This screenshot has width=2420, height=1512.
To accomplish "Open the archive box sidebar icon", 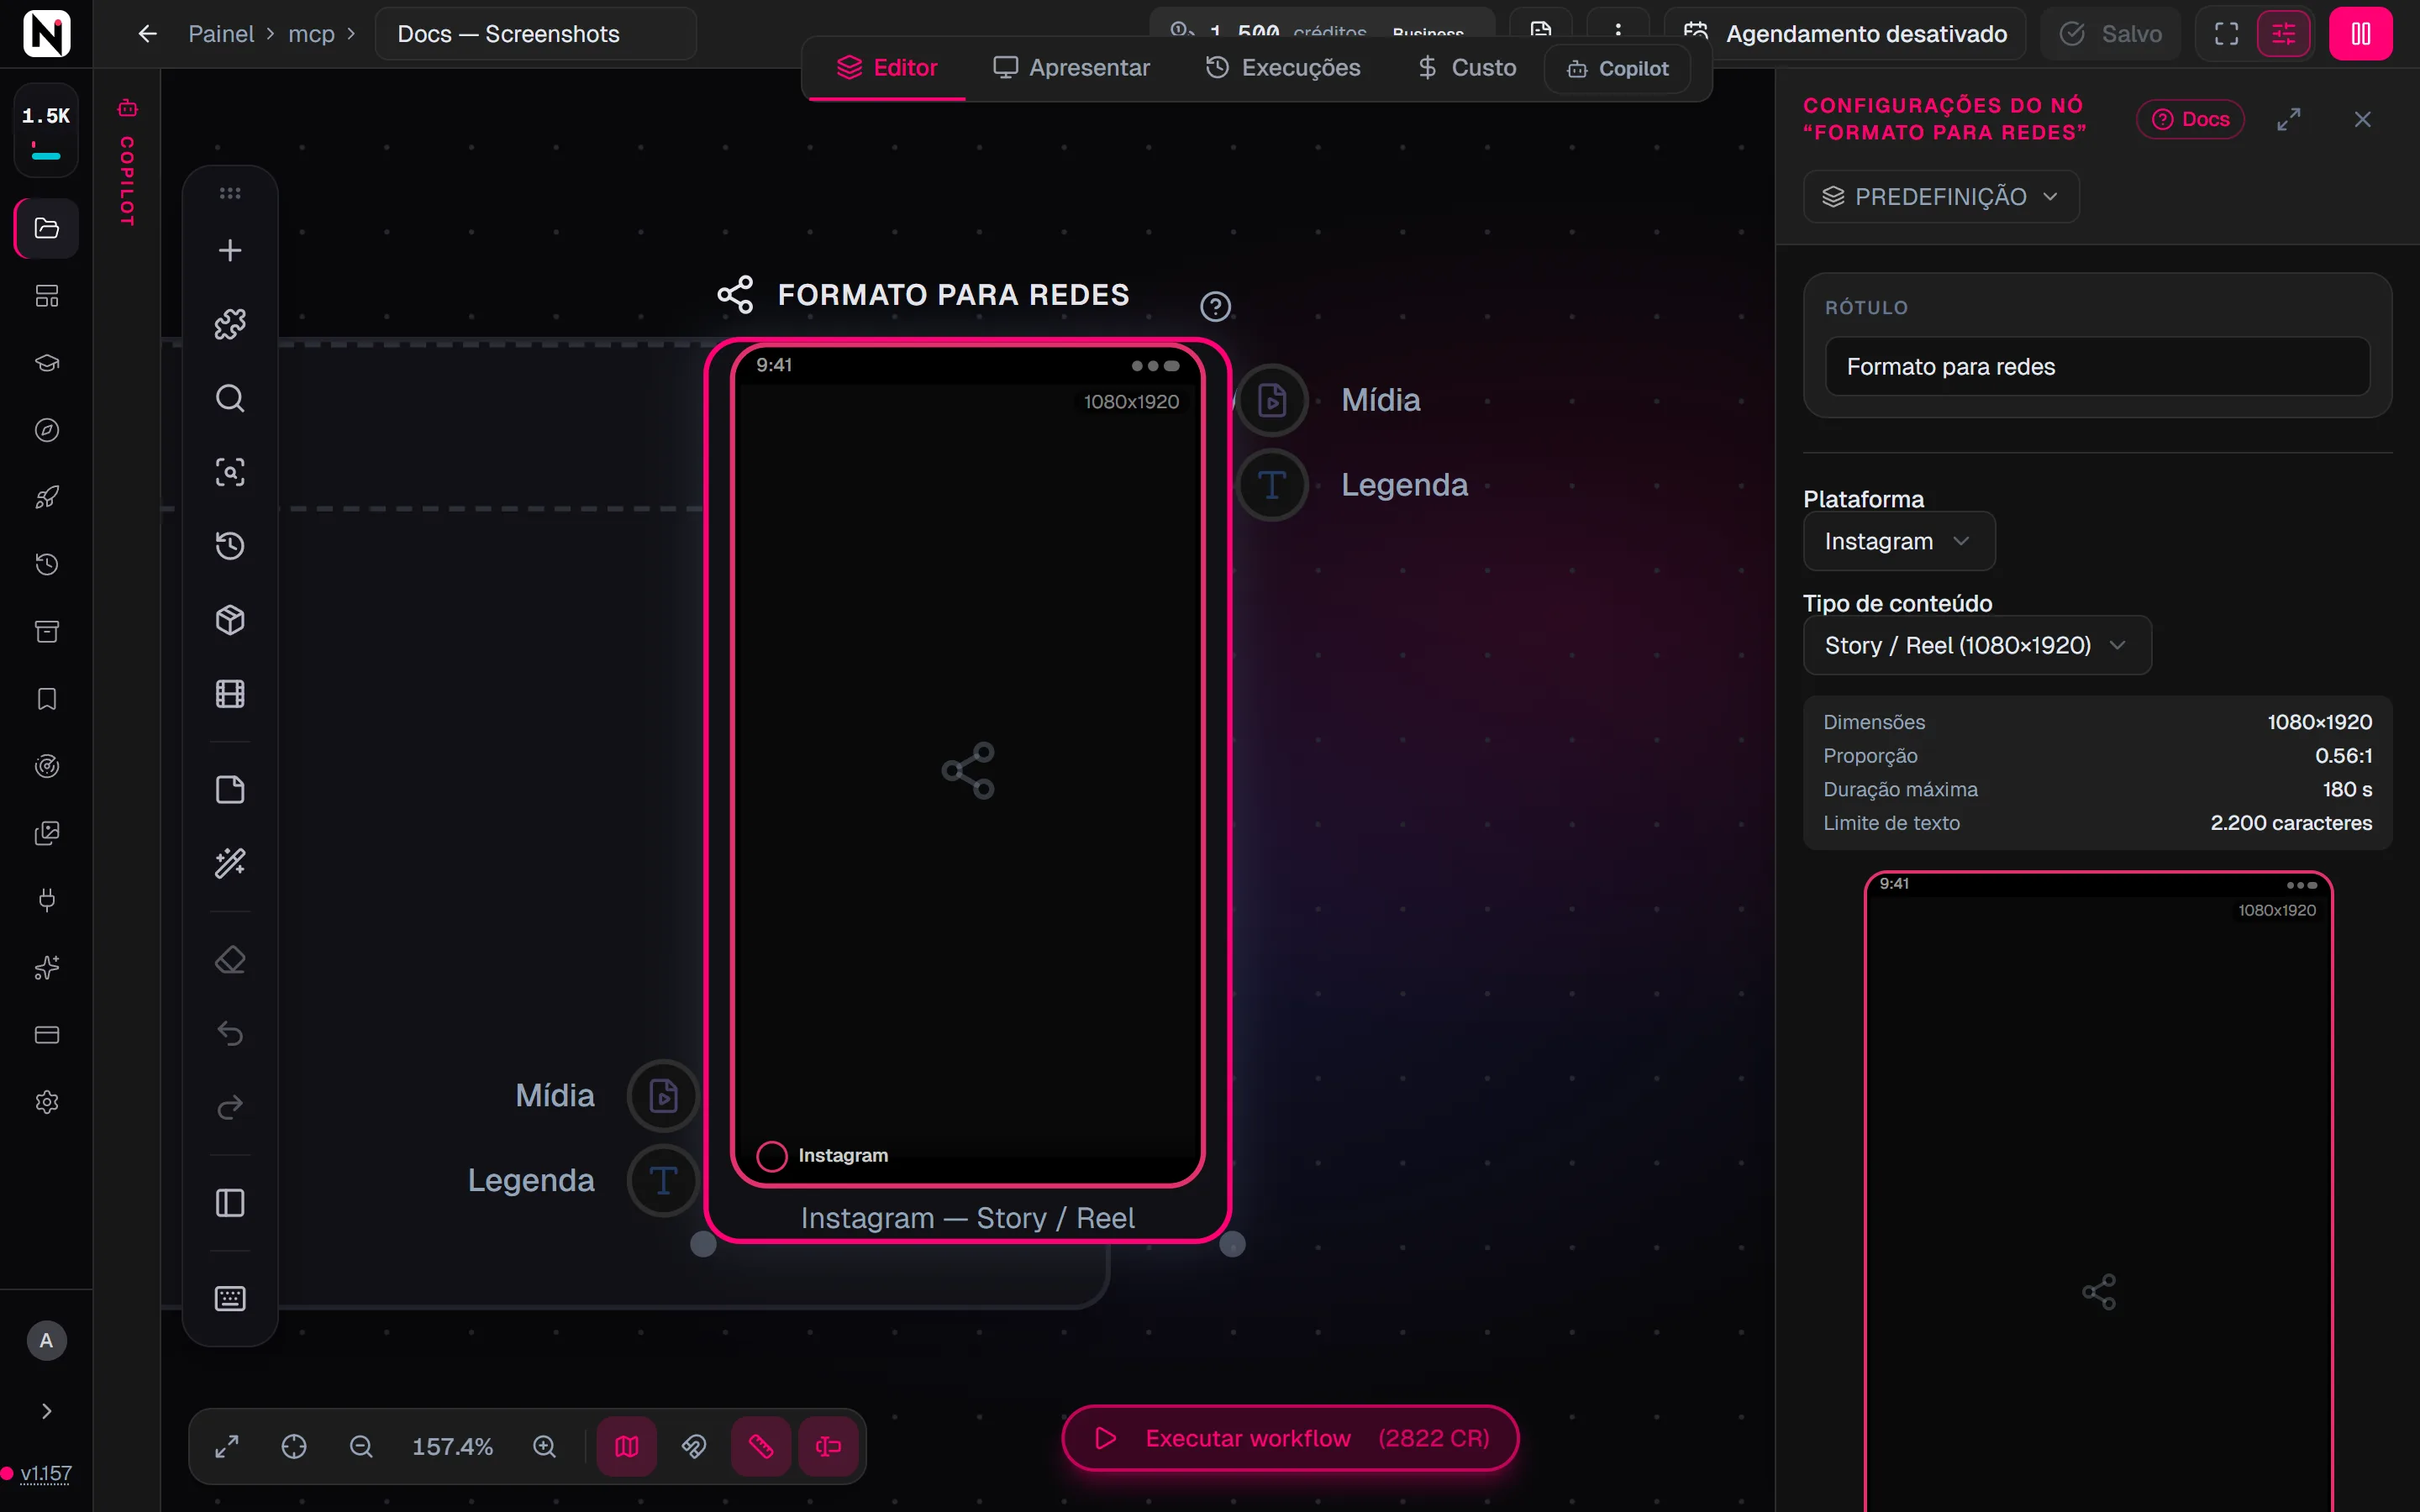I will click(47, 632).
